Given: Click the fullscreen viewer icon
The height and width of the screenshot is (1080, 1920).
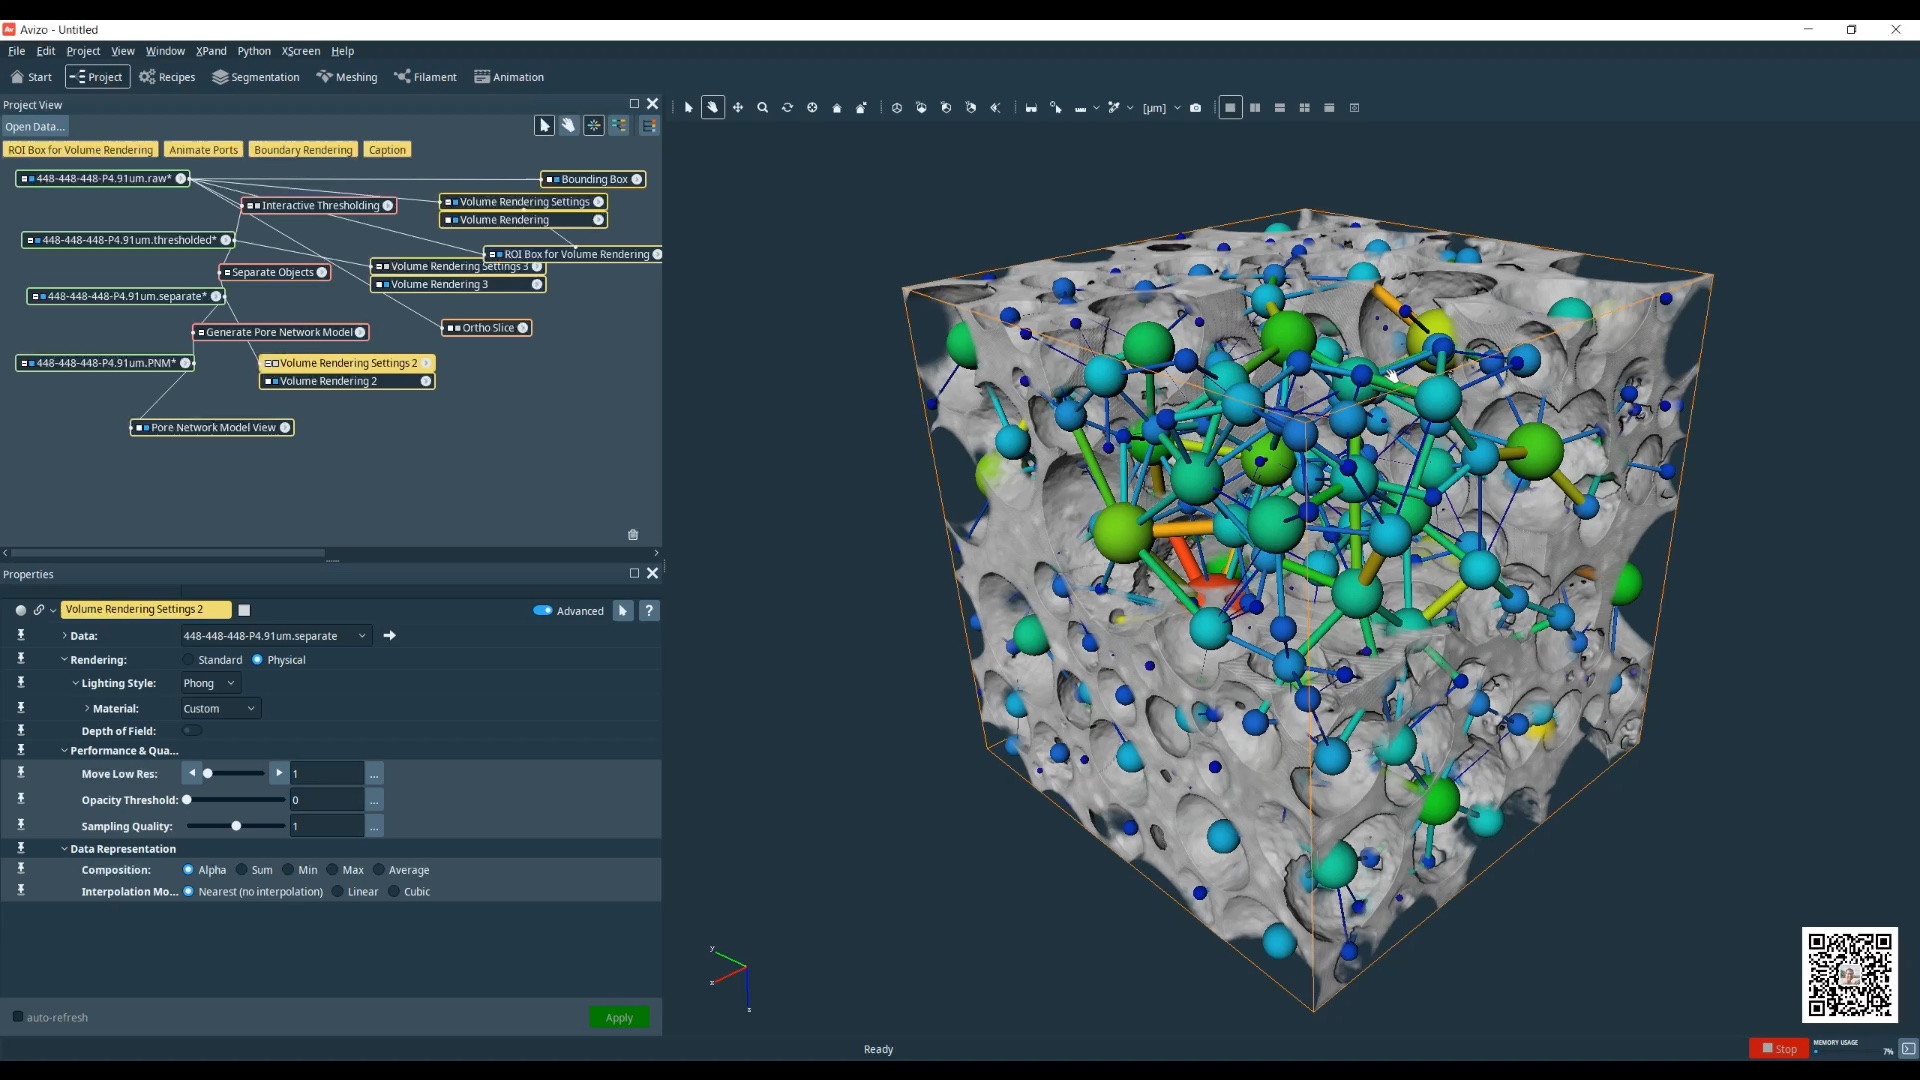Looking at the screenshot, I should (x=1354, y=108).
